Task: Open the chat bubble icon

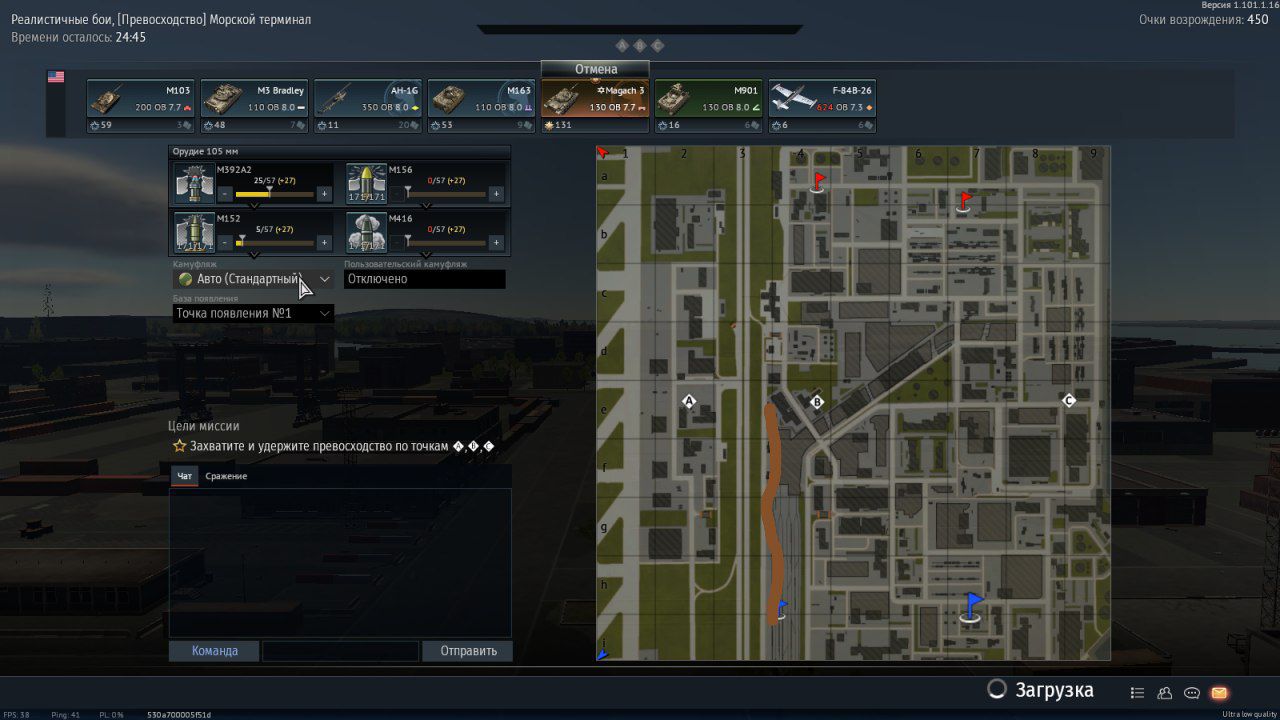Action: click(1192, 693)
